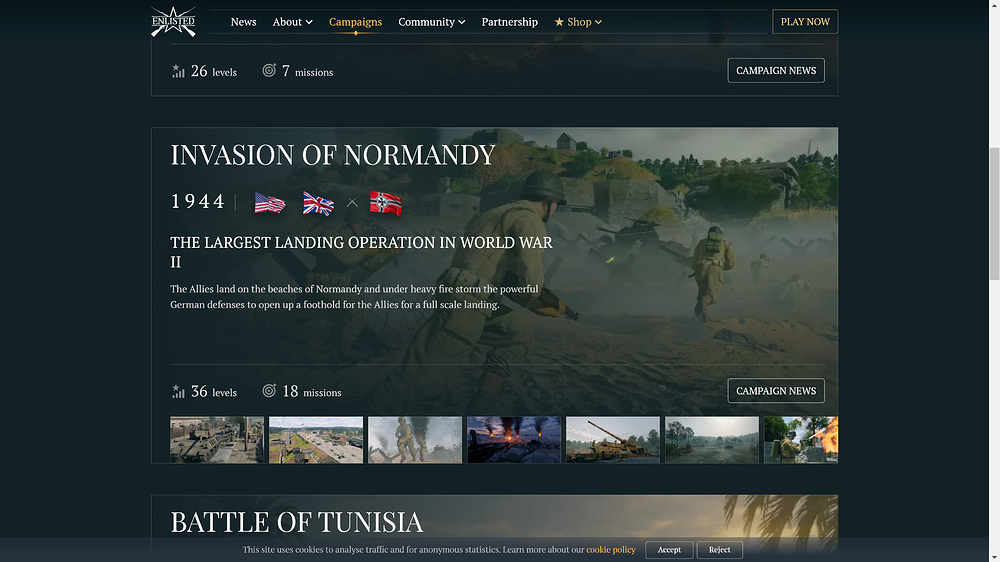The height and width of the screenshot is (562, 1000).
Task: Click the '36 levels' text
Action: (214, 392)
